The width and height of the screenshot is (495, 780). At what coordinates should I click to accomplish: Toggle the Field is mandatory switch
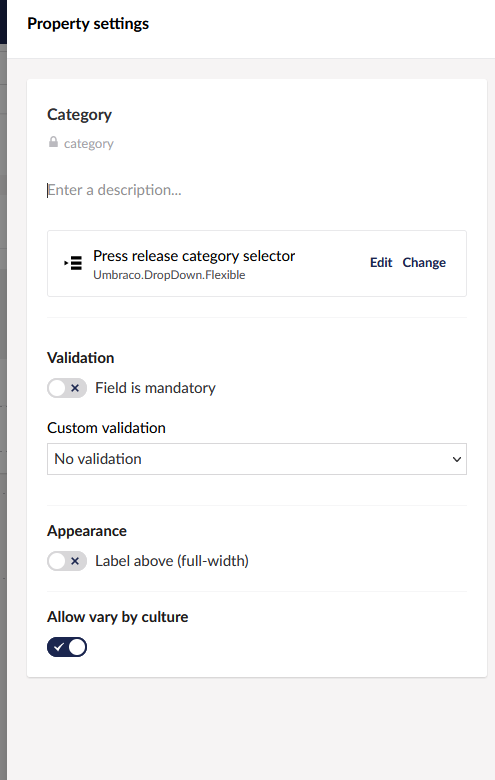[x=67, y=388]
